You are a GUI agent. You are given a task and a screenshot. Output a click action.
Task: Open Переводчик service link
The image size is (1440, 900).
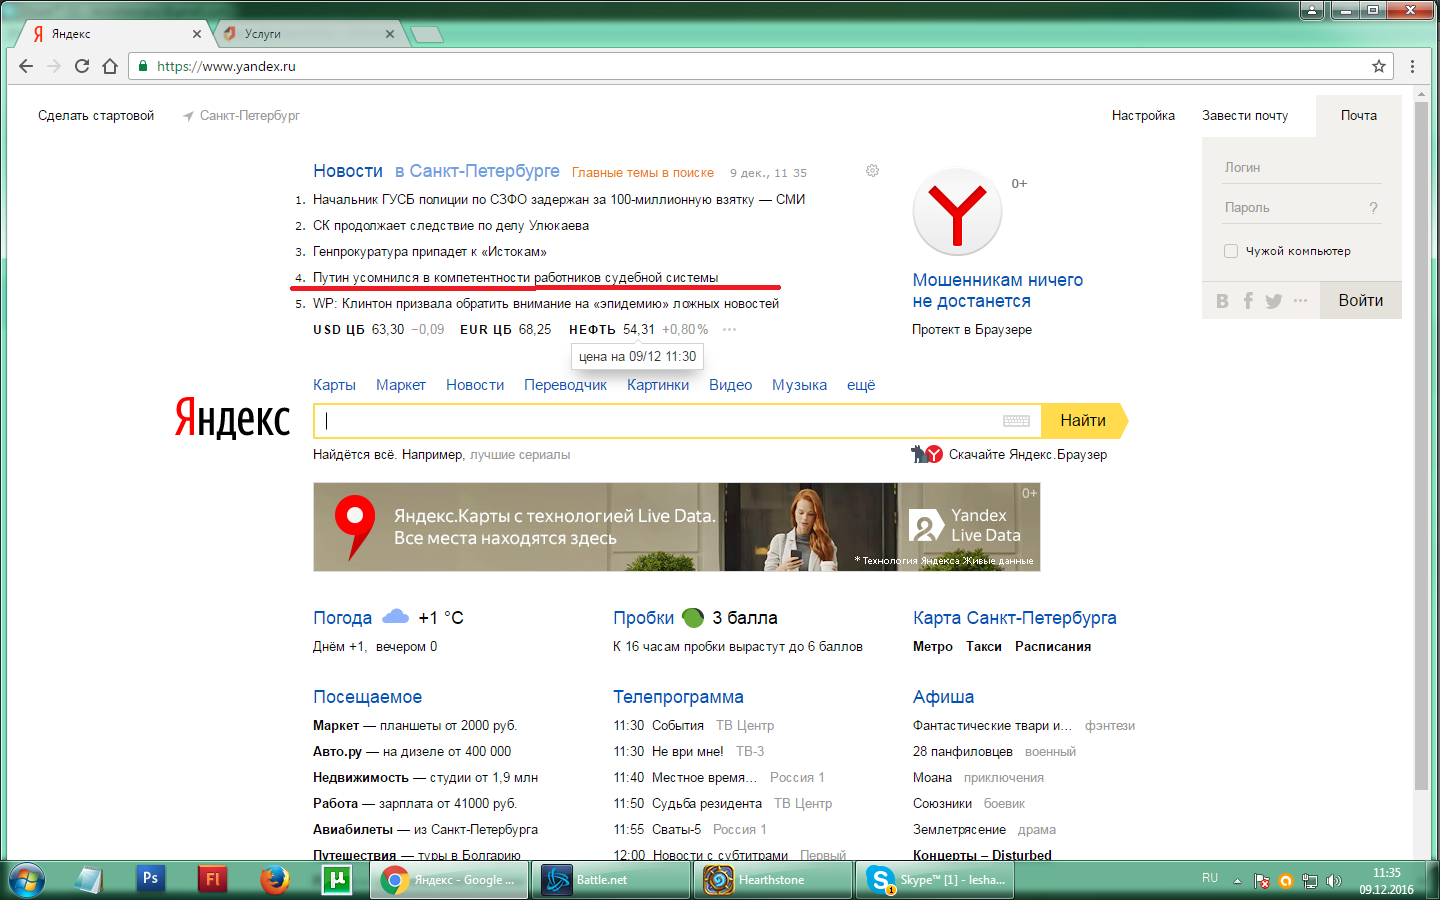pos(565,385)
